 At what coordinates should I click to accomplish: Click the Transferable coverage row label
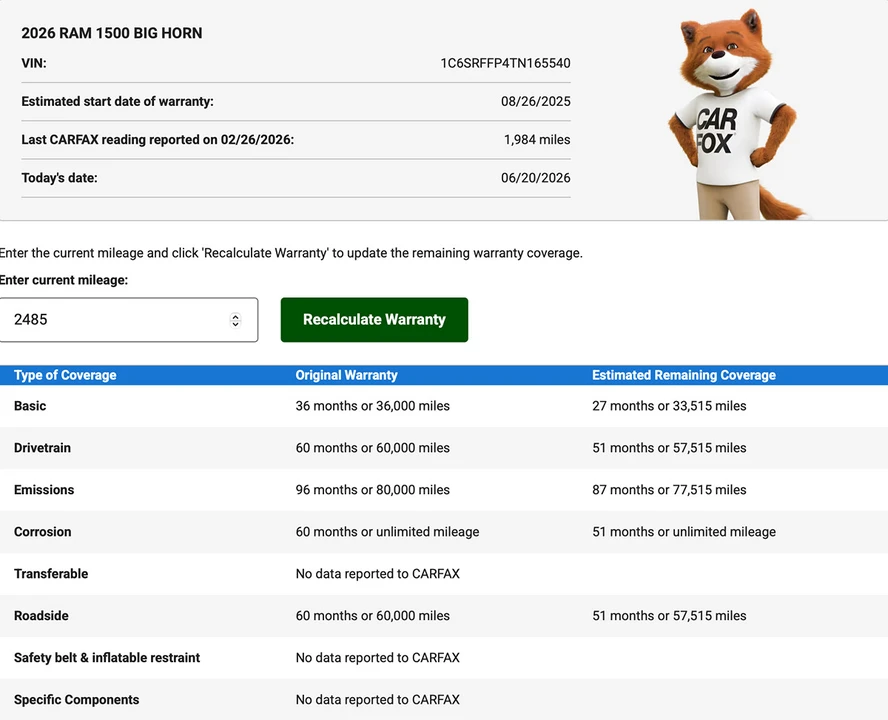point(51,573)
